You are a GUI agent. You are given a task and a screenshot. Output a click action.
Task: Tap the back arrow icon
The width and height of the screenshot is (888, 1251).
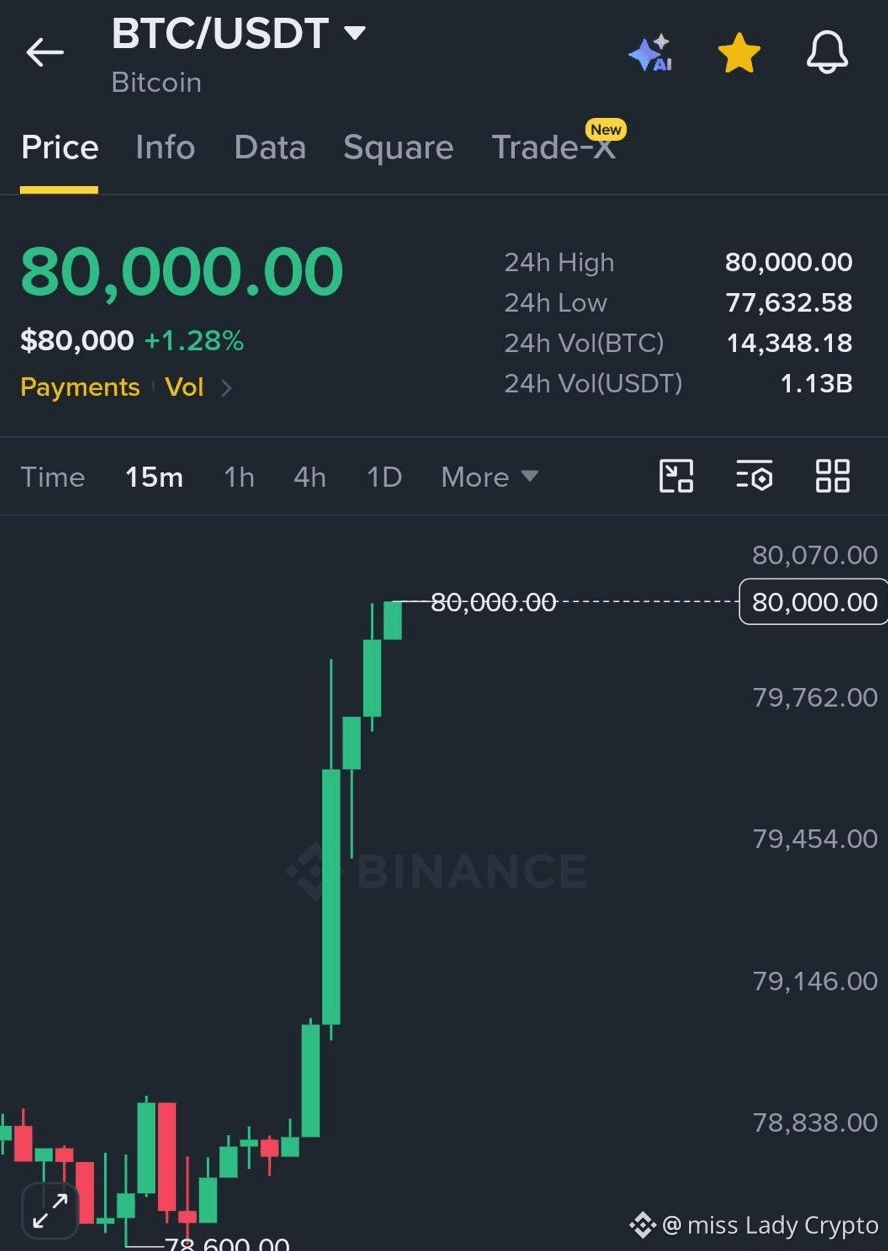click(45, 52)
